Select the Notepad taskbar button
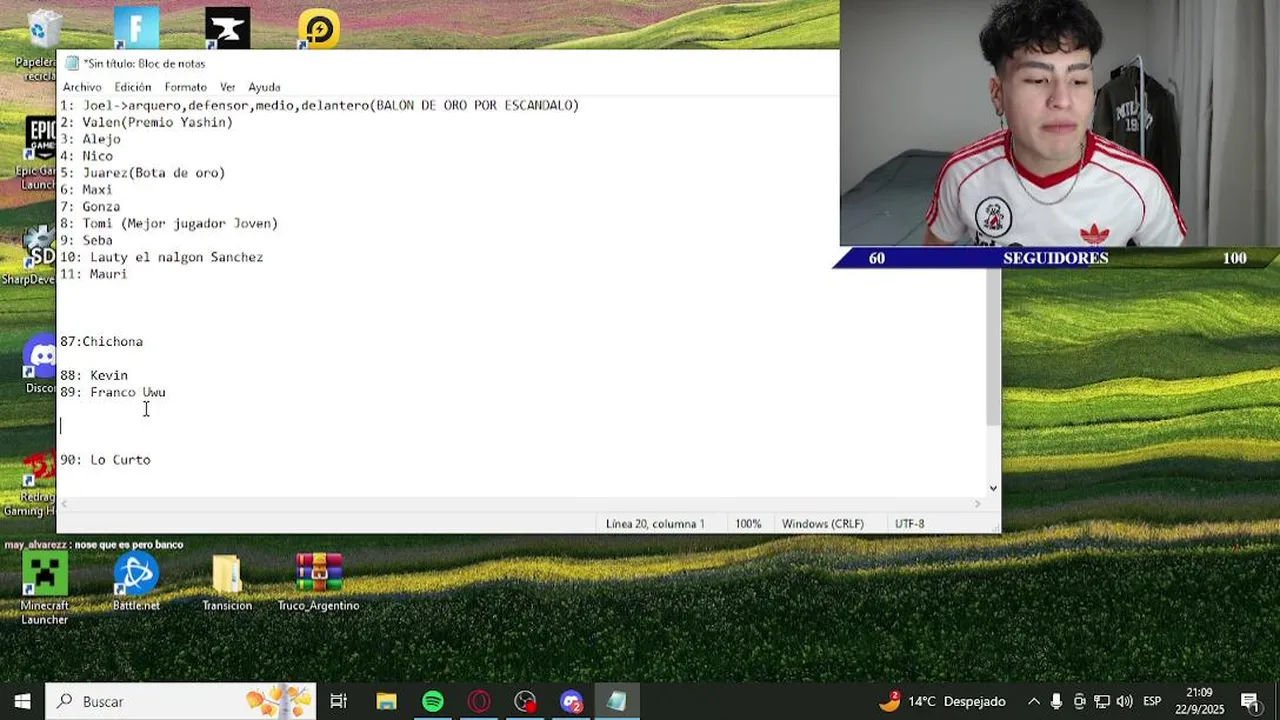The height and width of the screenshot is (720, 1280). 617,701
